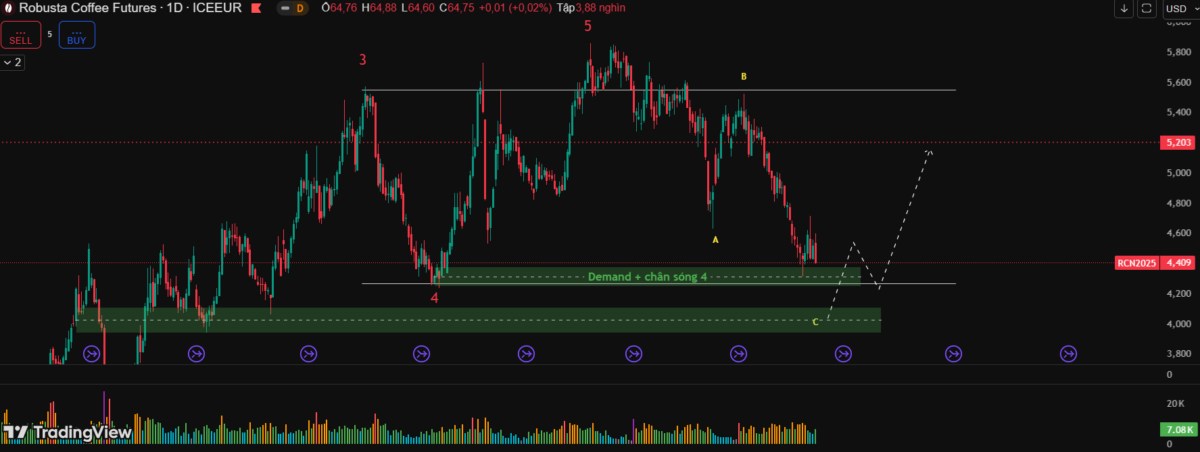
Task: Click the RCN2025 contract tag
Action: click(1136, 264)
